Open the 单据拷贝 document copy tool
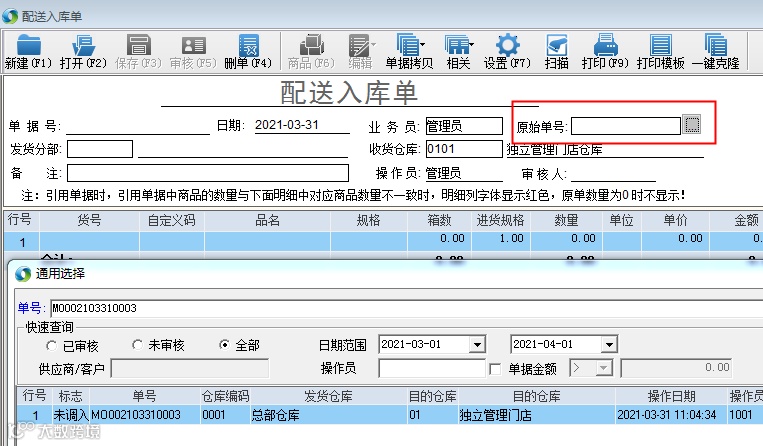The image size is (763, 446). point(409,52)
